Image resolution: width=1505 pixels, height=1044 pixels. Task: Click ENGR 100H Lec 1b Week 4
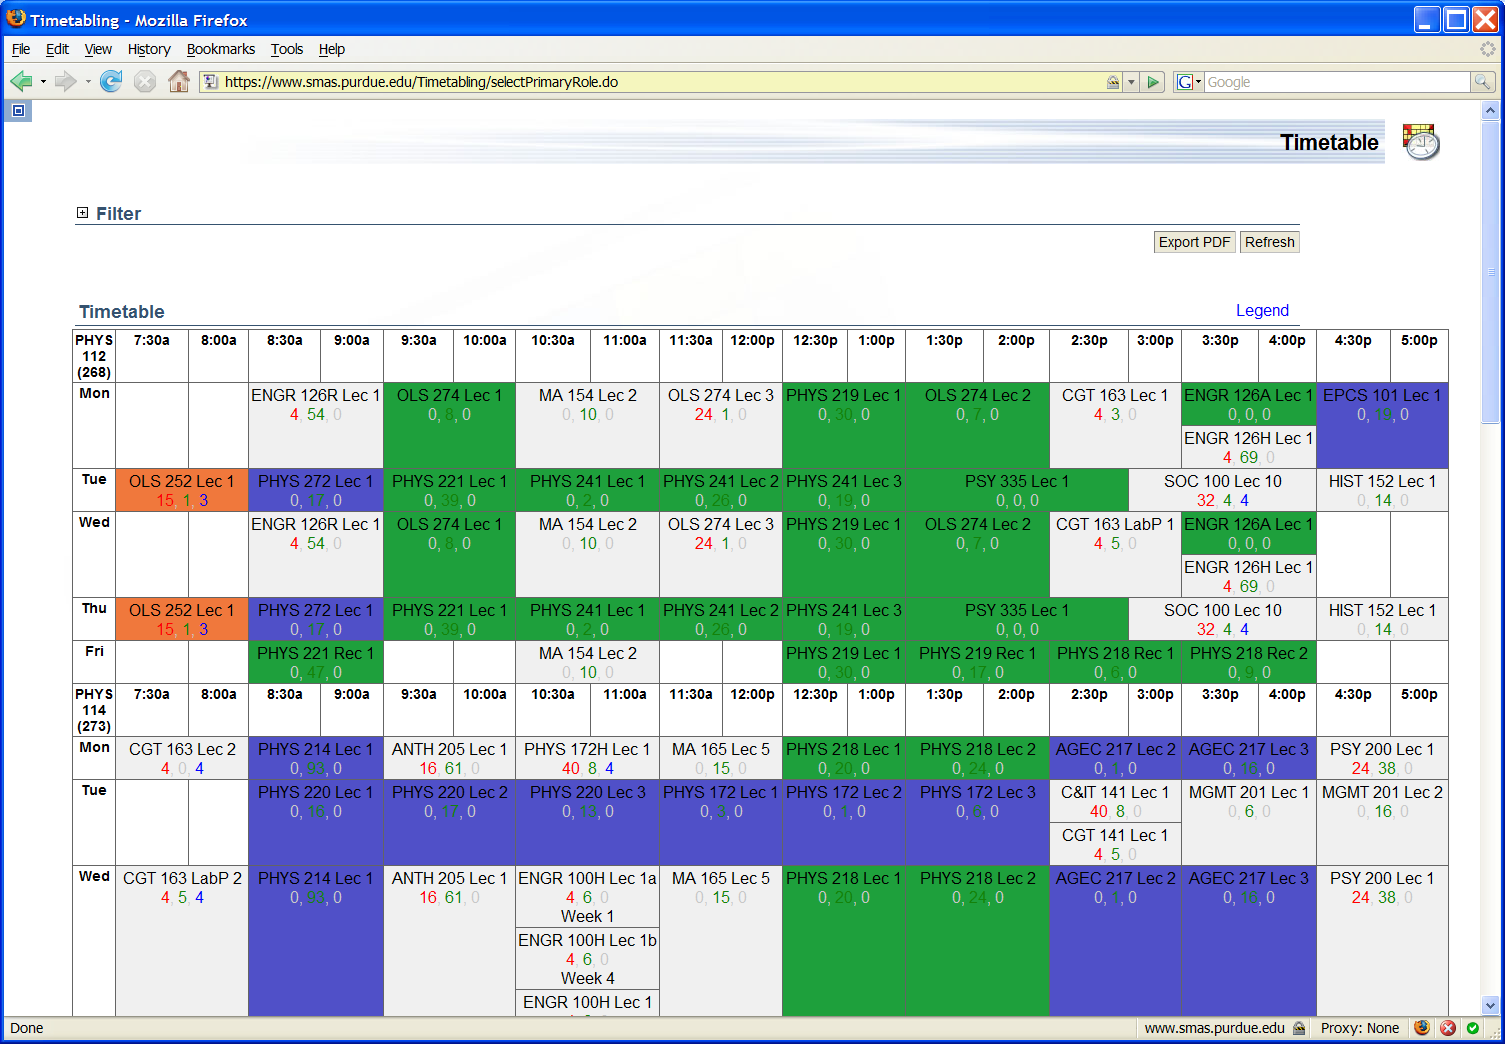(588, 959)
